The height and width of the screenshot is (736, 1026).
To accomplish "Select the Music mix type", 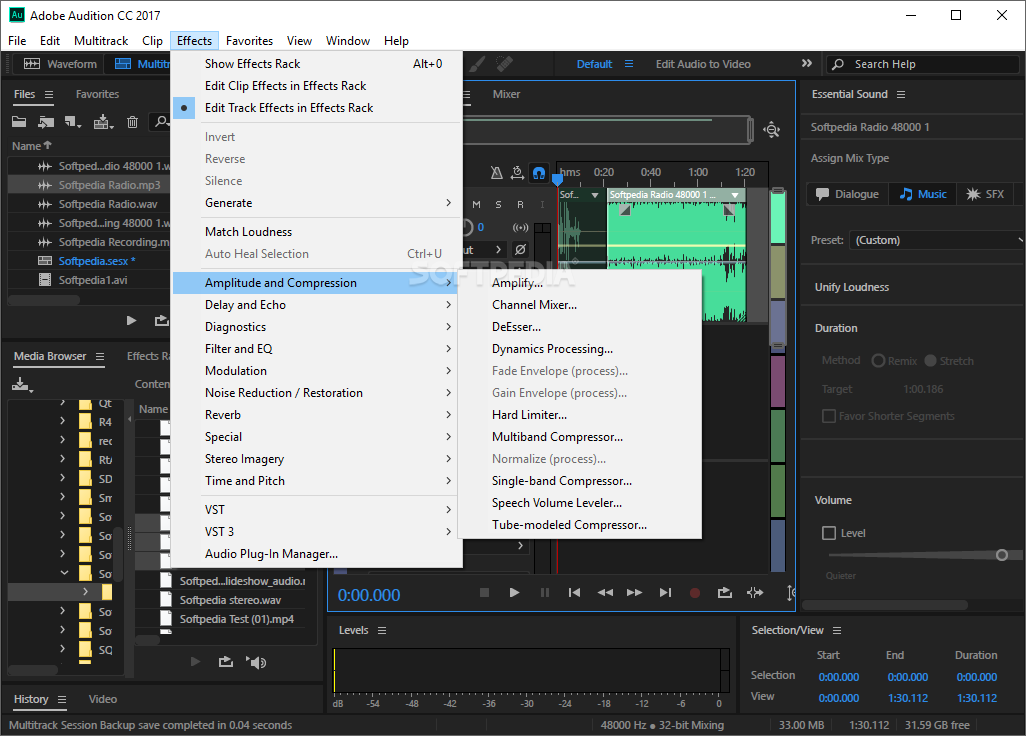I will 923,194.
